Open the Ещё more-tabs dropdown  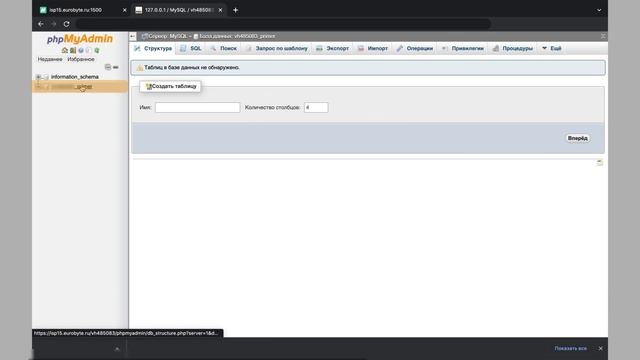point(552,49)
